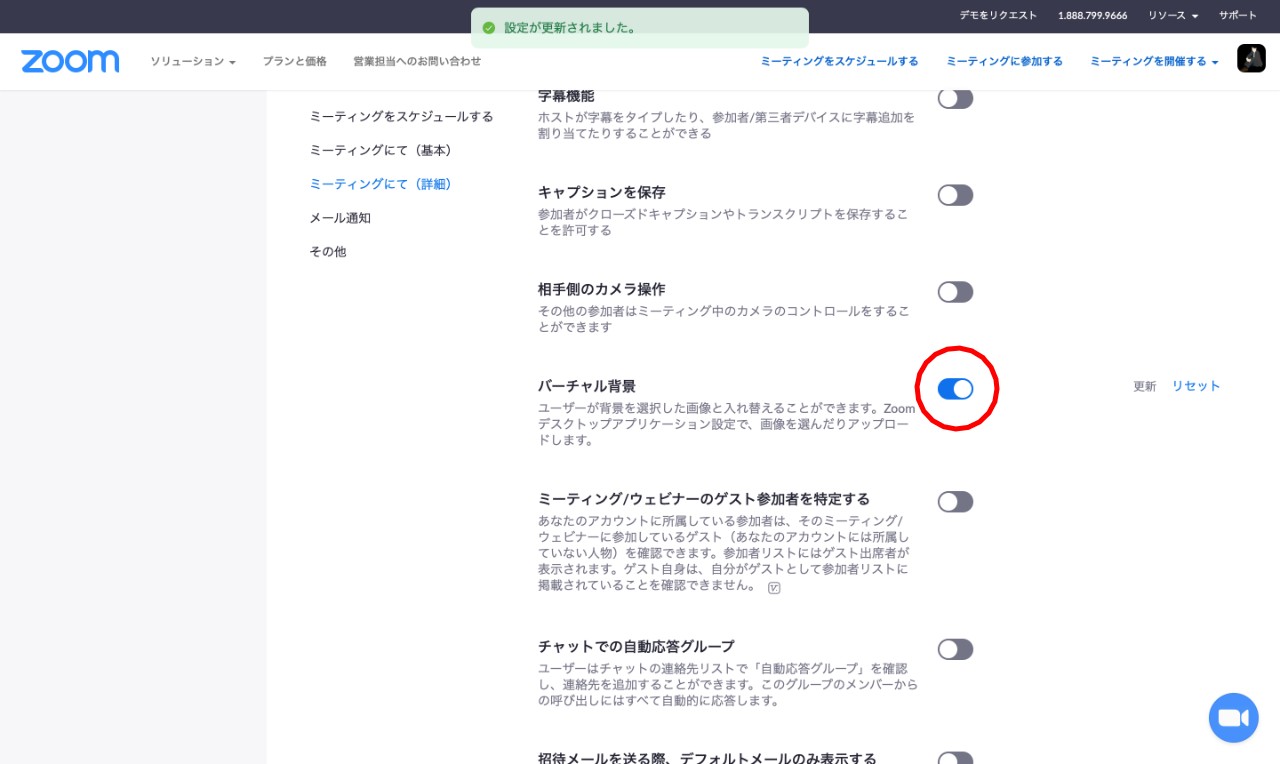The image size is (1280, 764).
Task: Click info icon under guest participants description
Action: pos(774,588)
